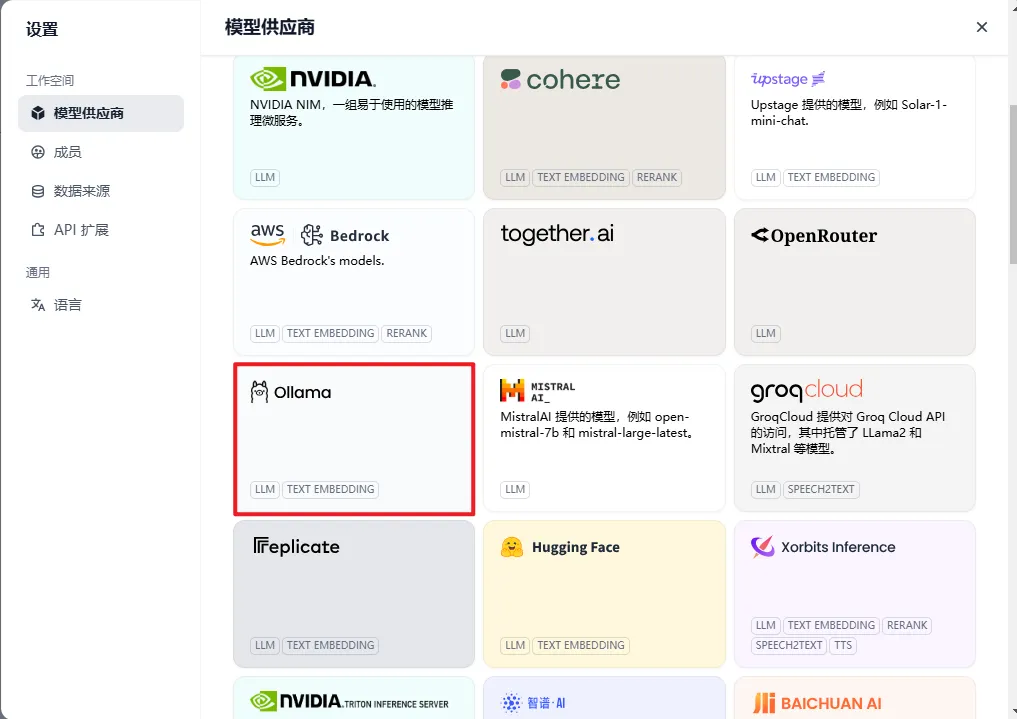Click the Upstage logo
Viewport: 1017px width, 719px height.
point(787,79)
